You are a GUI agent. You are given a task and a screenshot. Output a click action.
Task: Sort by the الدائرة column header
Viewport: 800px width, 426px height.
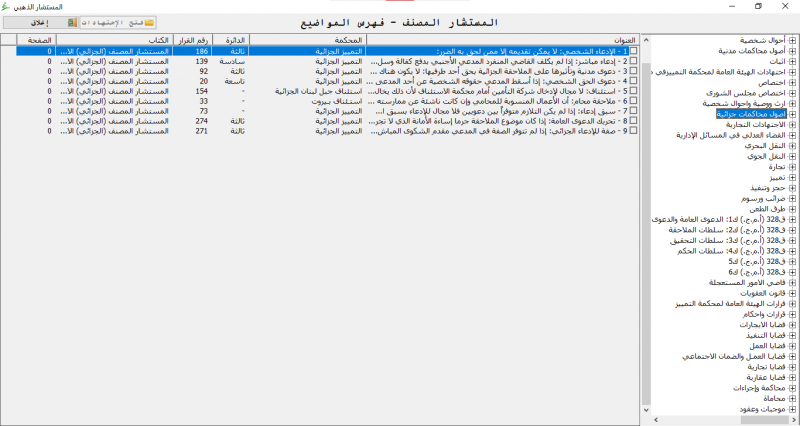point(231,40)
